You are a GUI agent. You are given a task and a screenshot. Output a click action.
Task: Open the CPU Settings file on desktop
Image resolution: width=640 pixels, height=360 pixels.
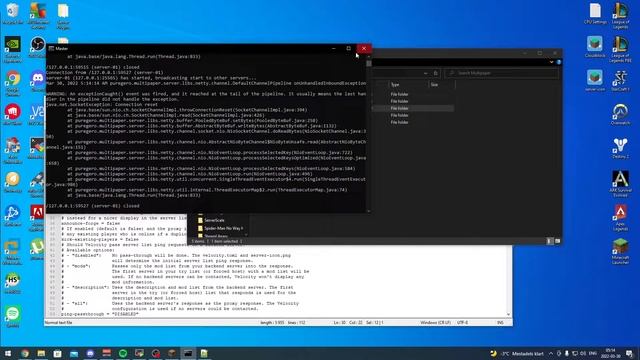click(x=595, y=13)
